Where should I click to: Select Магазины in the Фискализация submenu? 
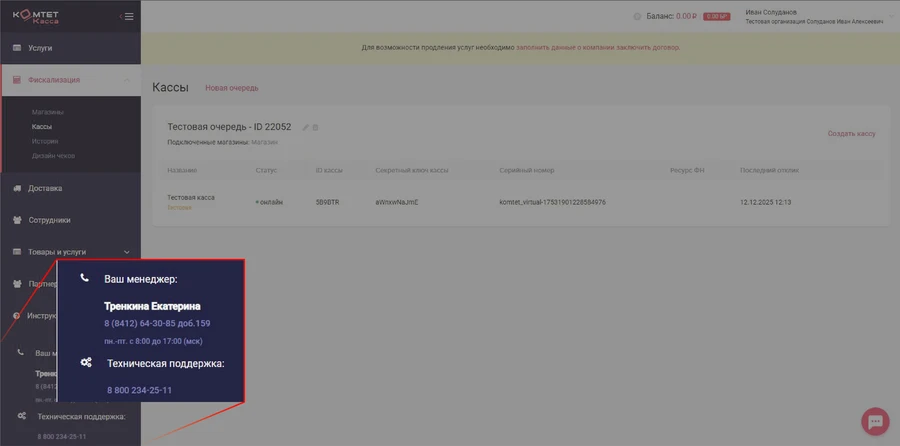(x=47, y=112)
